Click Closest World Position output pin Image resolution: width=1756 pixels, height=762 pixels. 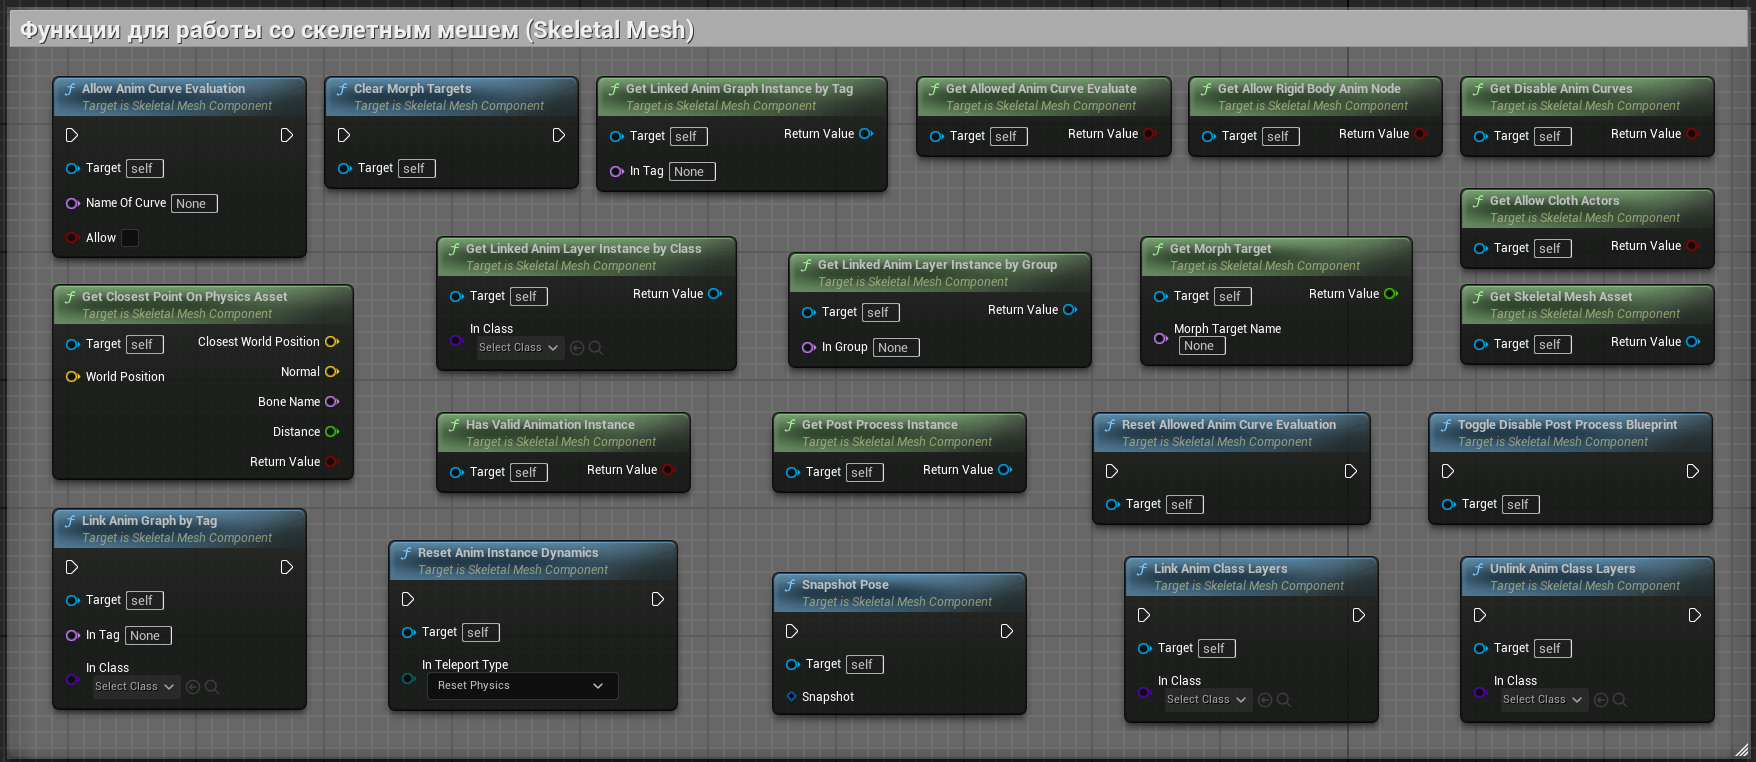pos(332,341)
